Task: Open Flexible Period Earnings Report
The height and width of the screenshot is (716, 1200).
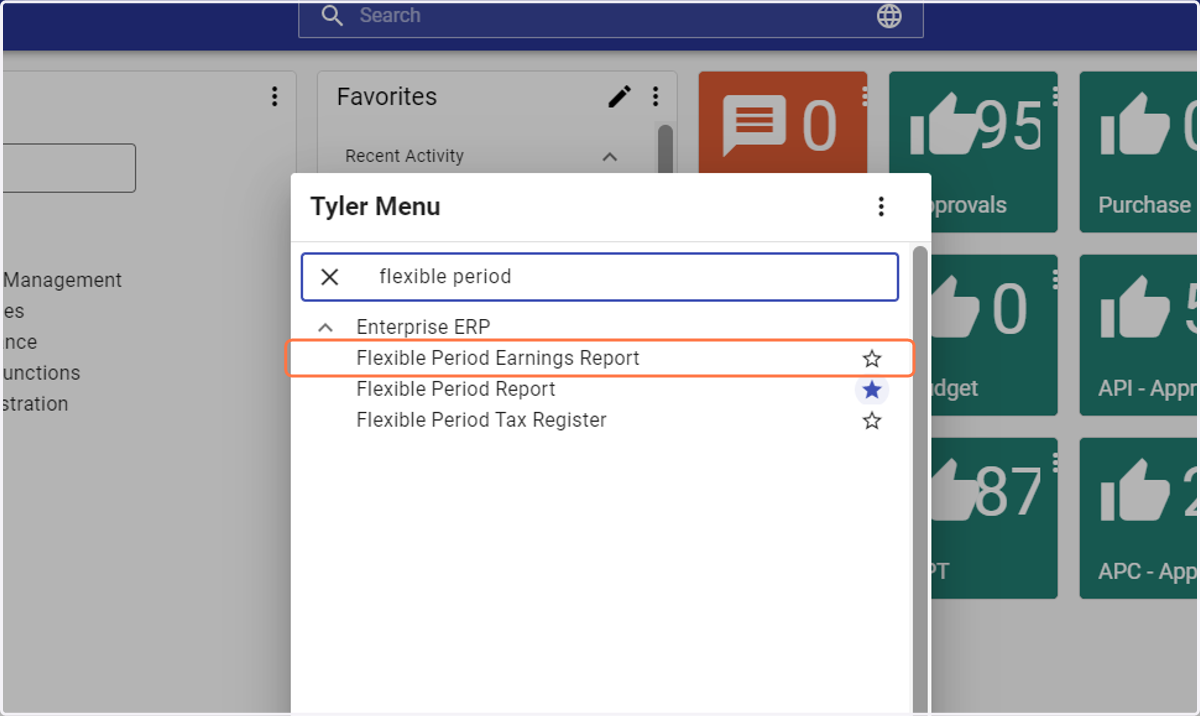Action: click(498, 358)
